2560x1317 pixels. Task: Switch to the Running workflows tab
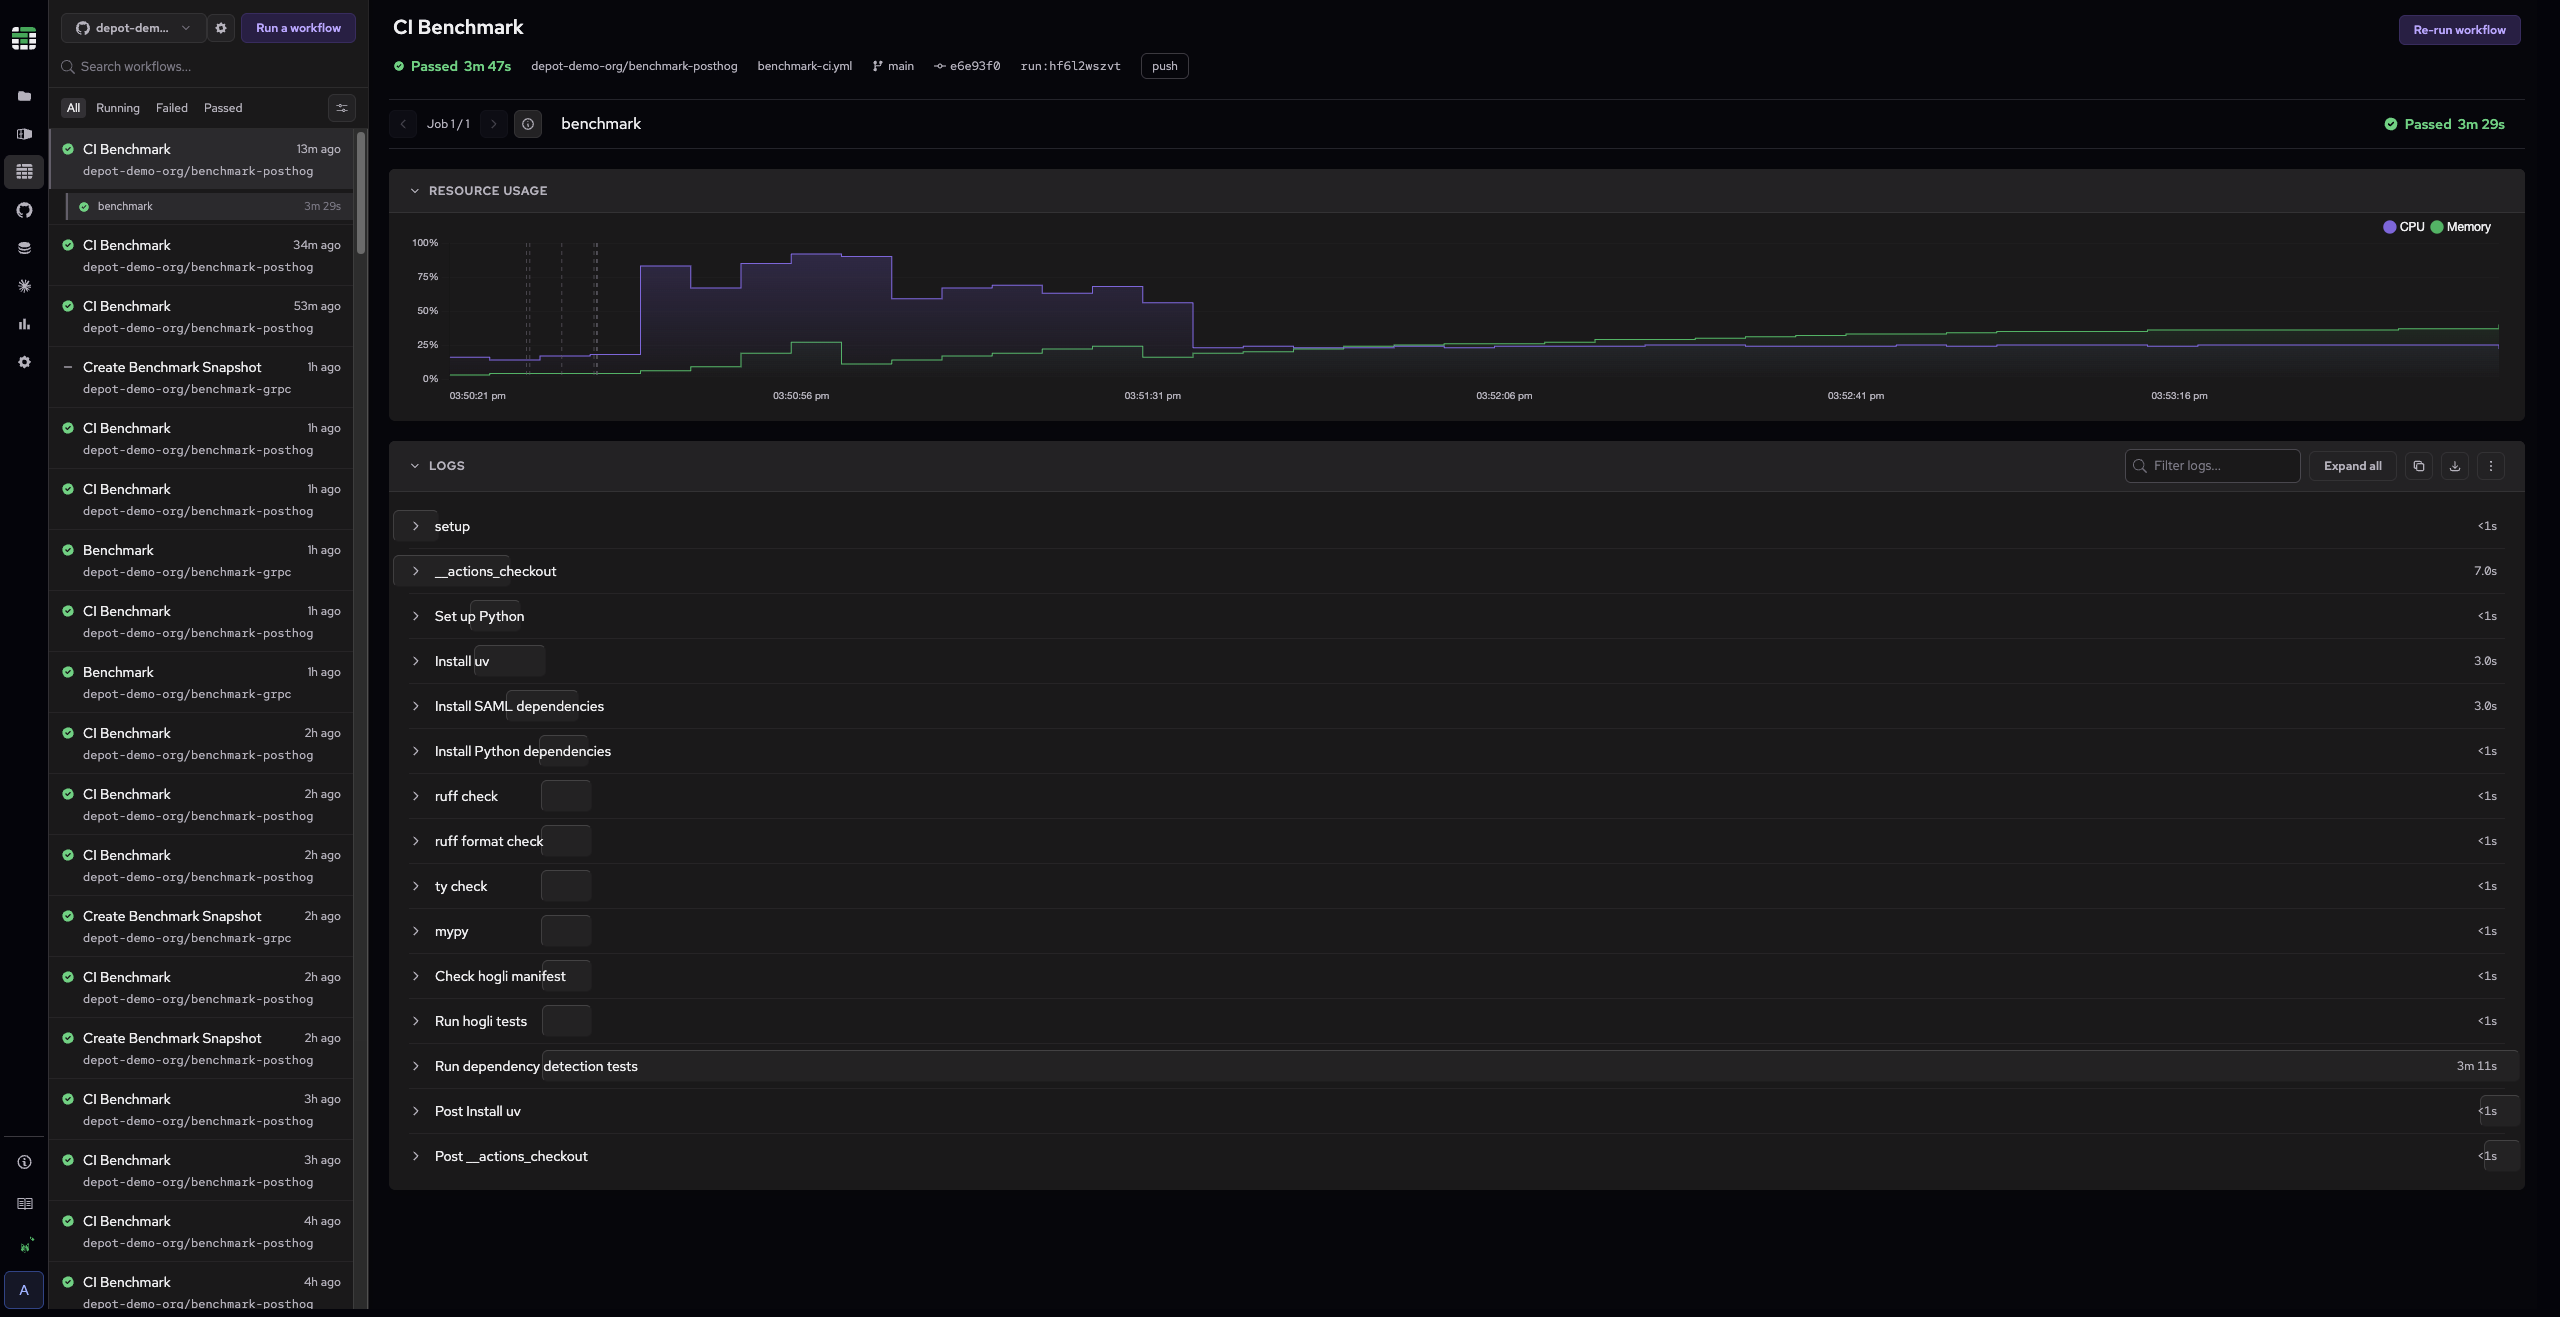tap(118, 108)
